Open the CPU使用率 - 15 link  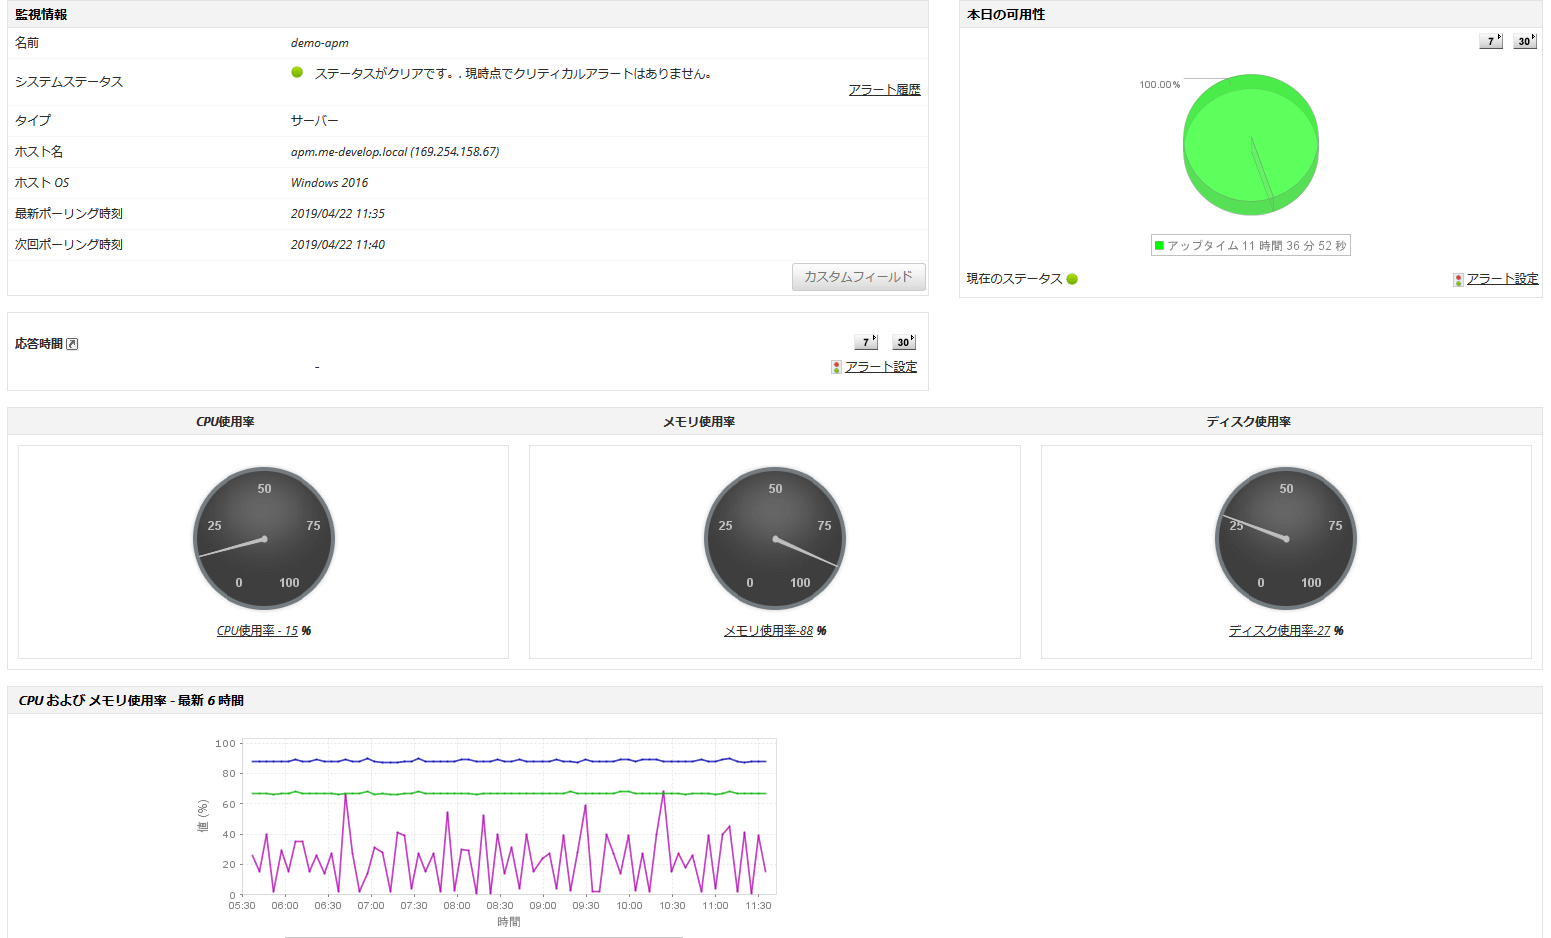click(257, 631)
